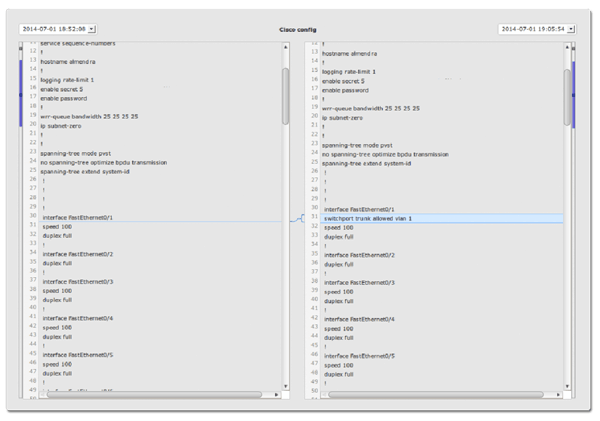Image resolution: width=600 pixels, height=421 pixels.
Task: Click the right pane vertical scrollbar thumb
Action: (x=567, y=97)
